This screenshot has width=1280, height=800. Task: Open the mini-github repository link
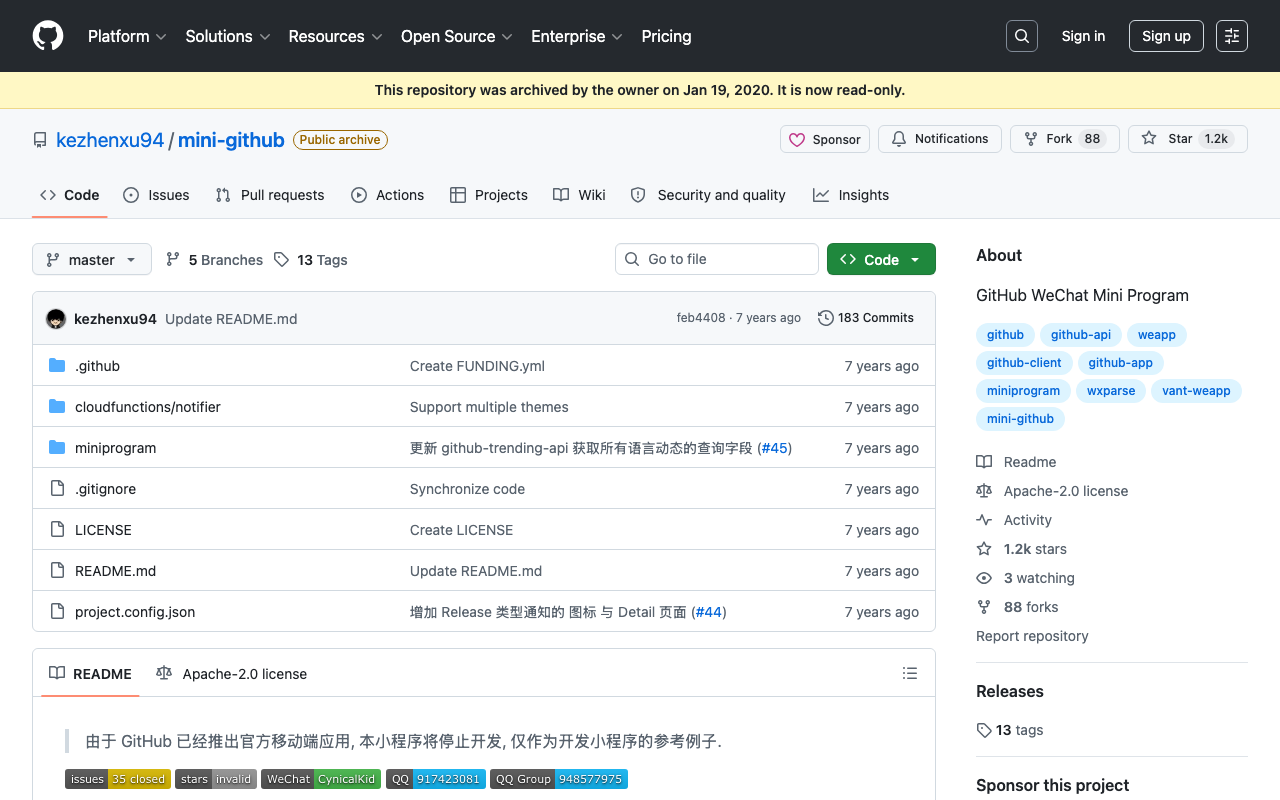(x=231, y=140)
